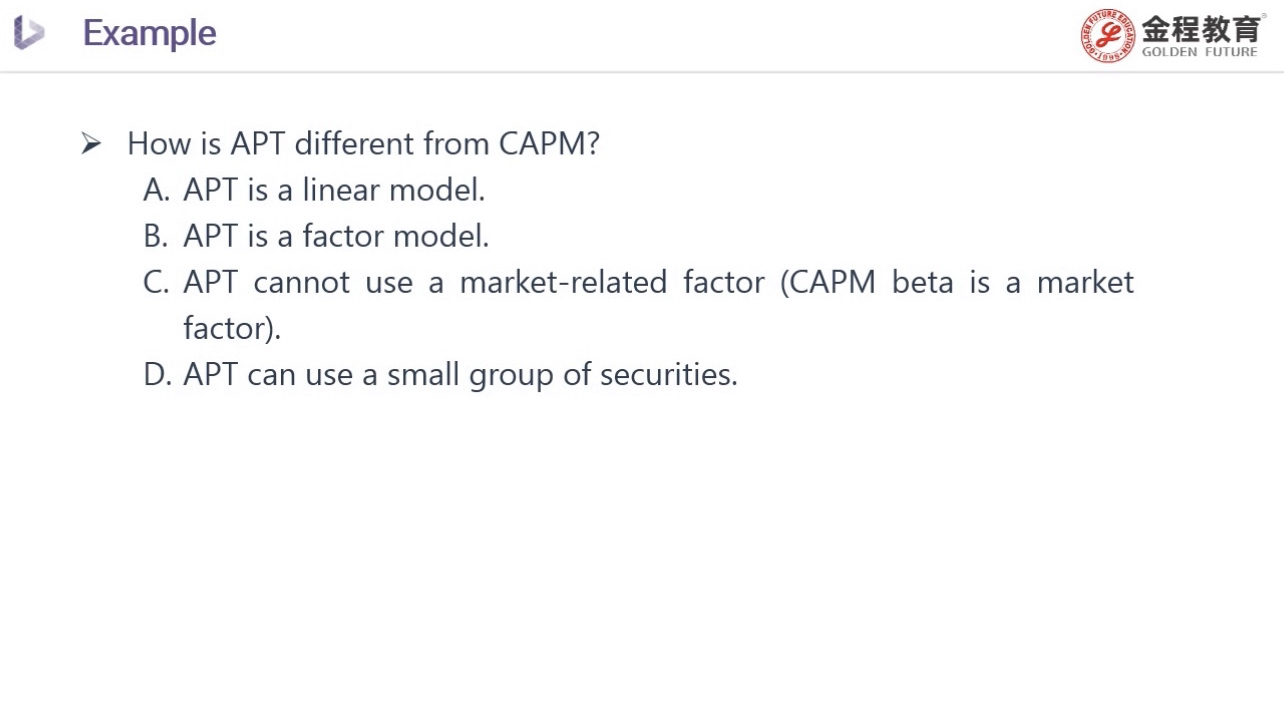Image resolution: width=1284 pixels, height=714 pixels.
Task: Choose answer letter C
Action: click(x=156, y=282)
